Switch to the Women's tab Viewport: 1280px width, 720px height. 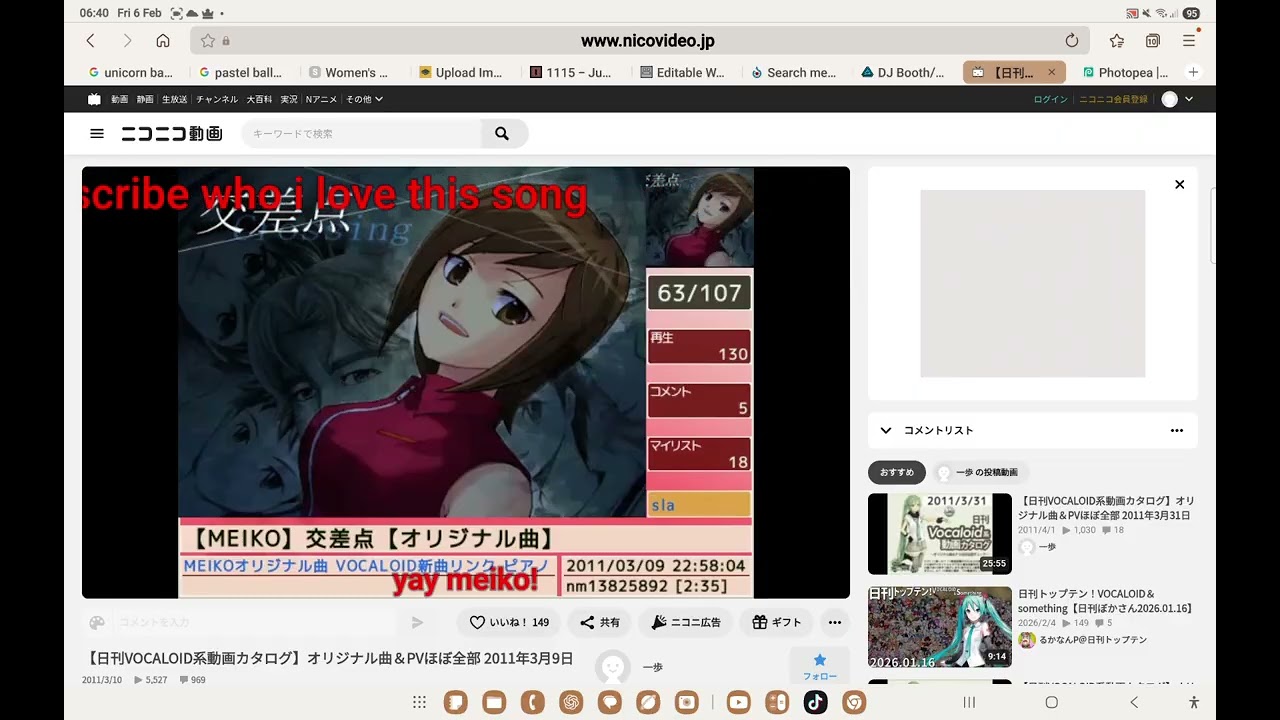349,72
